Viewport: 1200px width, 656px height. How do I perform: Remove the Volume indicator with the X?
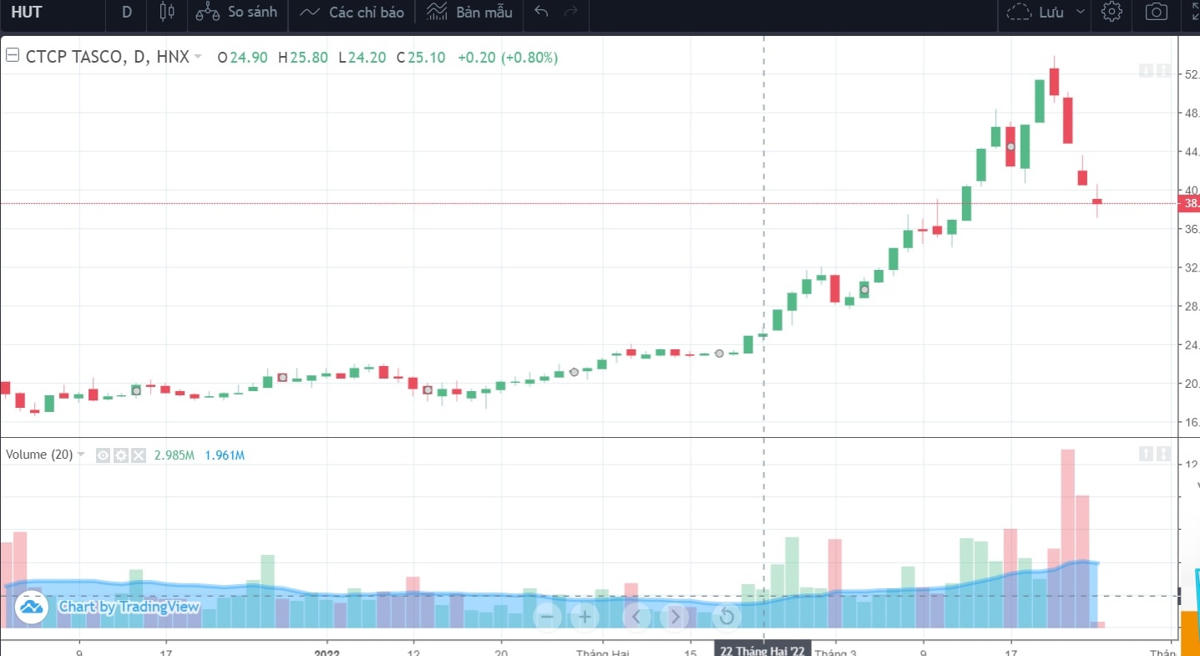(x=138, y=455)
